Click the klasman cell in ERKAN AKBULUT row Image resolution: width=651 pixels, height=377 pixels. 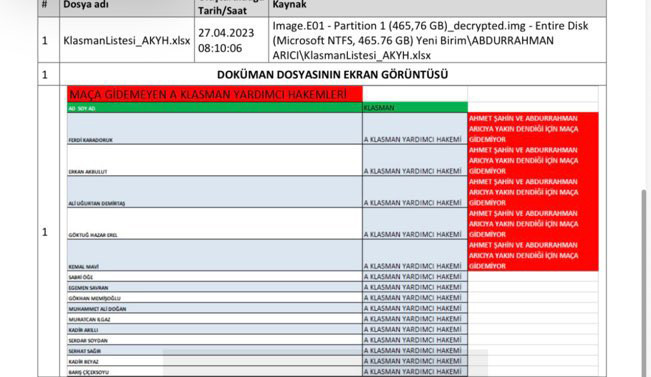coord(415,160)
